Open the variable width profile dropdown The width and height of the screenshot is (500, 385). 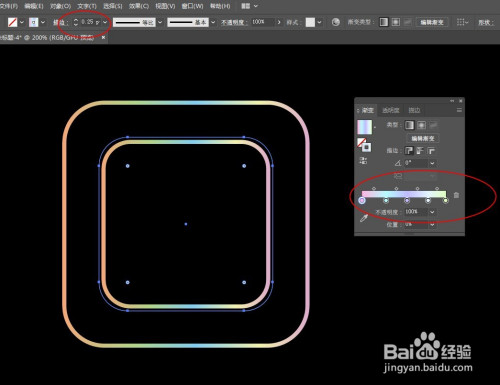(x=160, y=22)
